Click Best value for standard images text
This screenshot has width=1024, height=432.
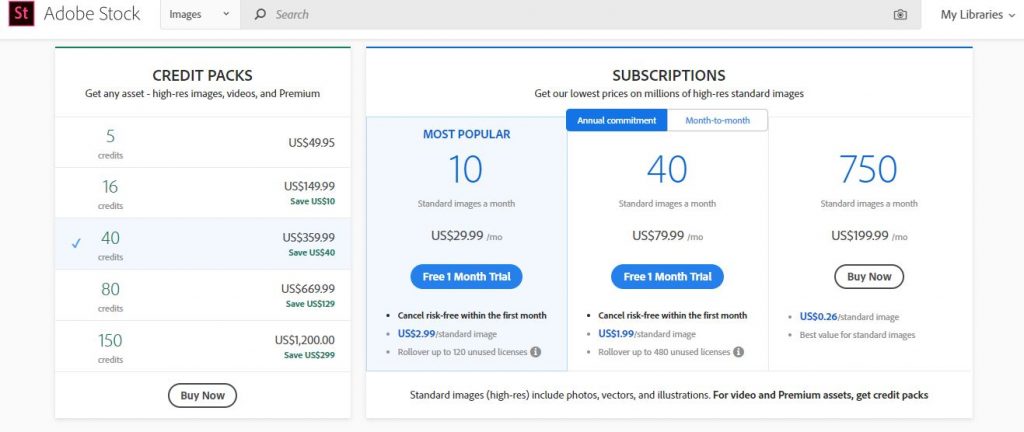857,335
